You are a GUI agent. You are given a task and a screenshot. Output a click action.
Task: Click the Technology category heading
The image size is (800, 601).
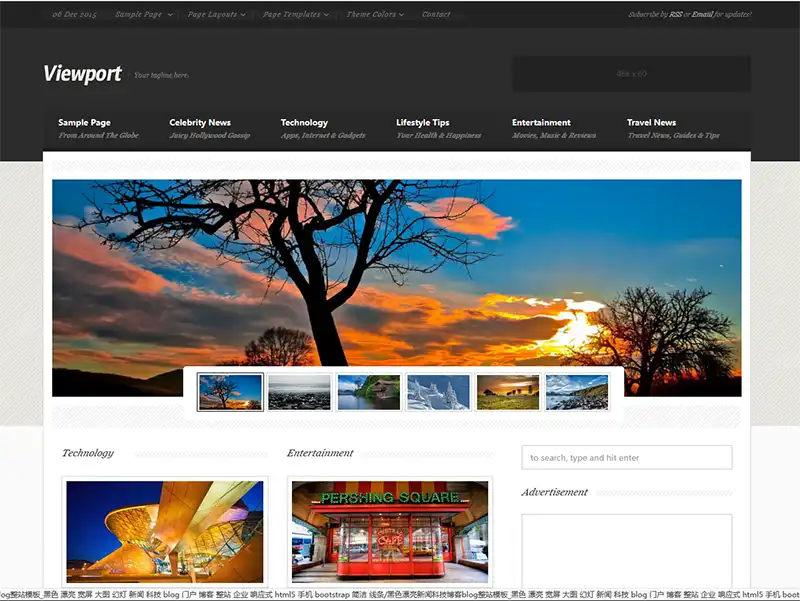pyautogui.click(x=88, y=453)
